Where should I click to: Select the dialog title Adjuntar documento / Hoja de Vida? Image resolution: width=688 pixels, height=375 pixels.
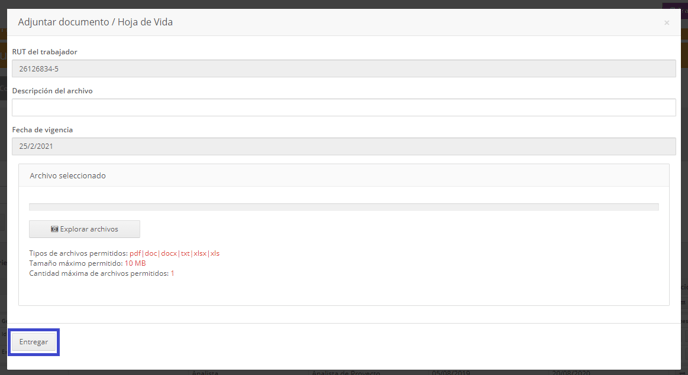95,22
